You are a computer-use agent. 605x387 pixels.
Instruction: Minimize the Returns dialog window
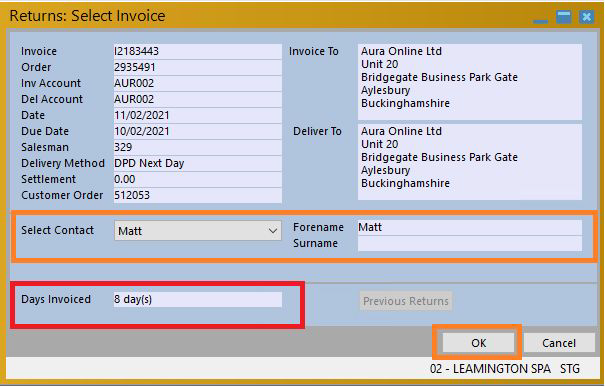(x=540, y=17)
